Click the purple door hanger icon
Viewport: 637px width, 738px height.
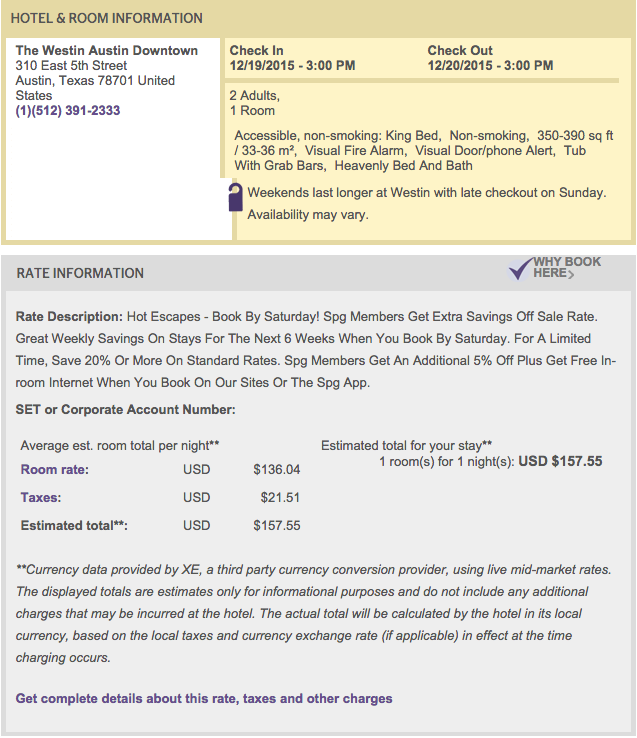tap(235, 197)
